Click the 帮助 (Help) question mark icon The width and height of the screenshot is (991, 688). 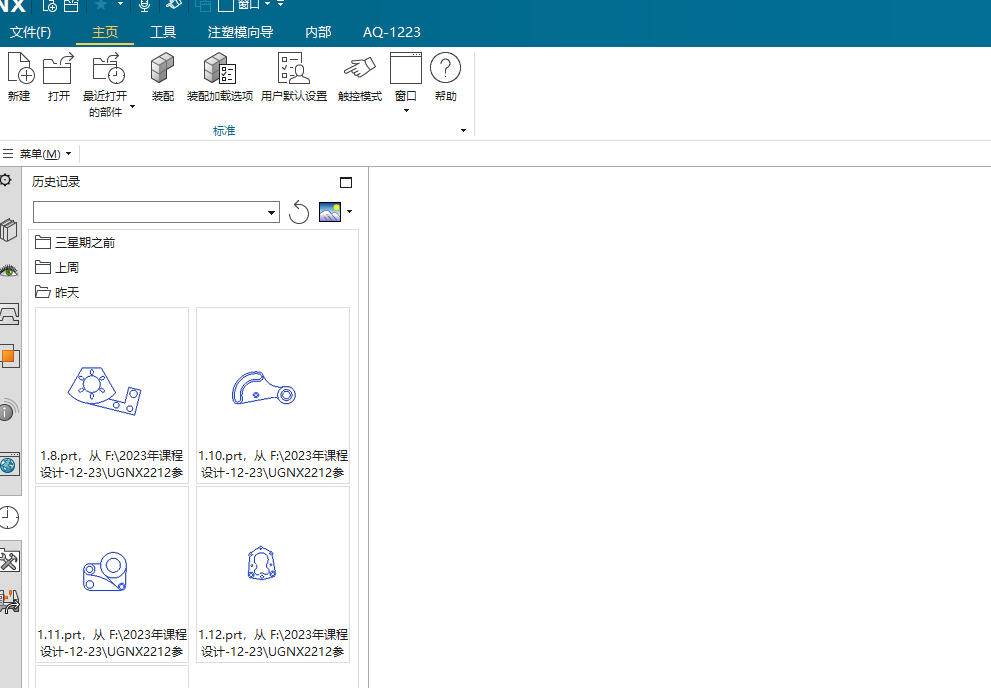445,71
